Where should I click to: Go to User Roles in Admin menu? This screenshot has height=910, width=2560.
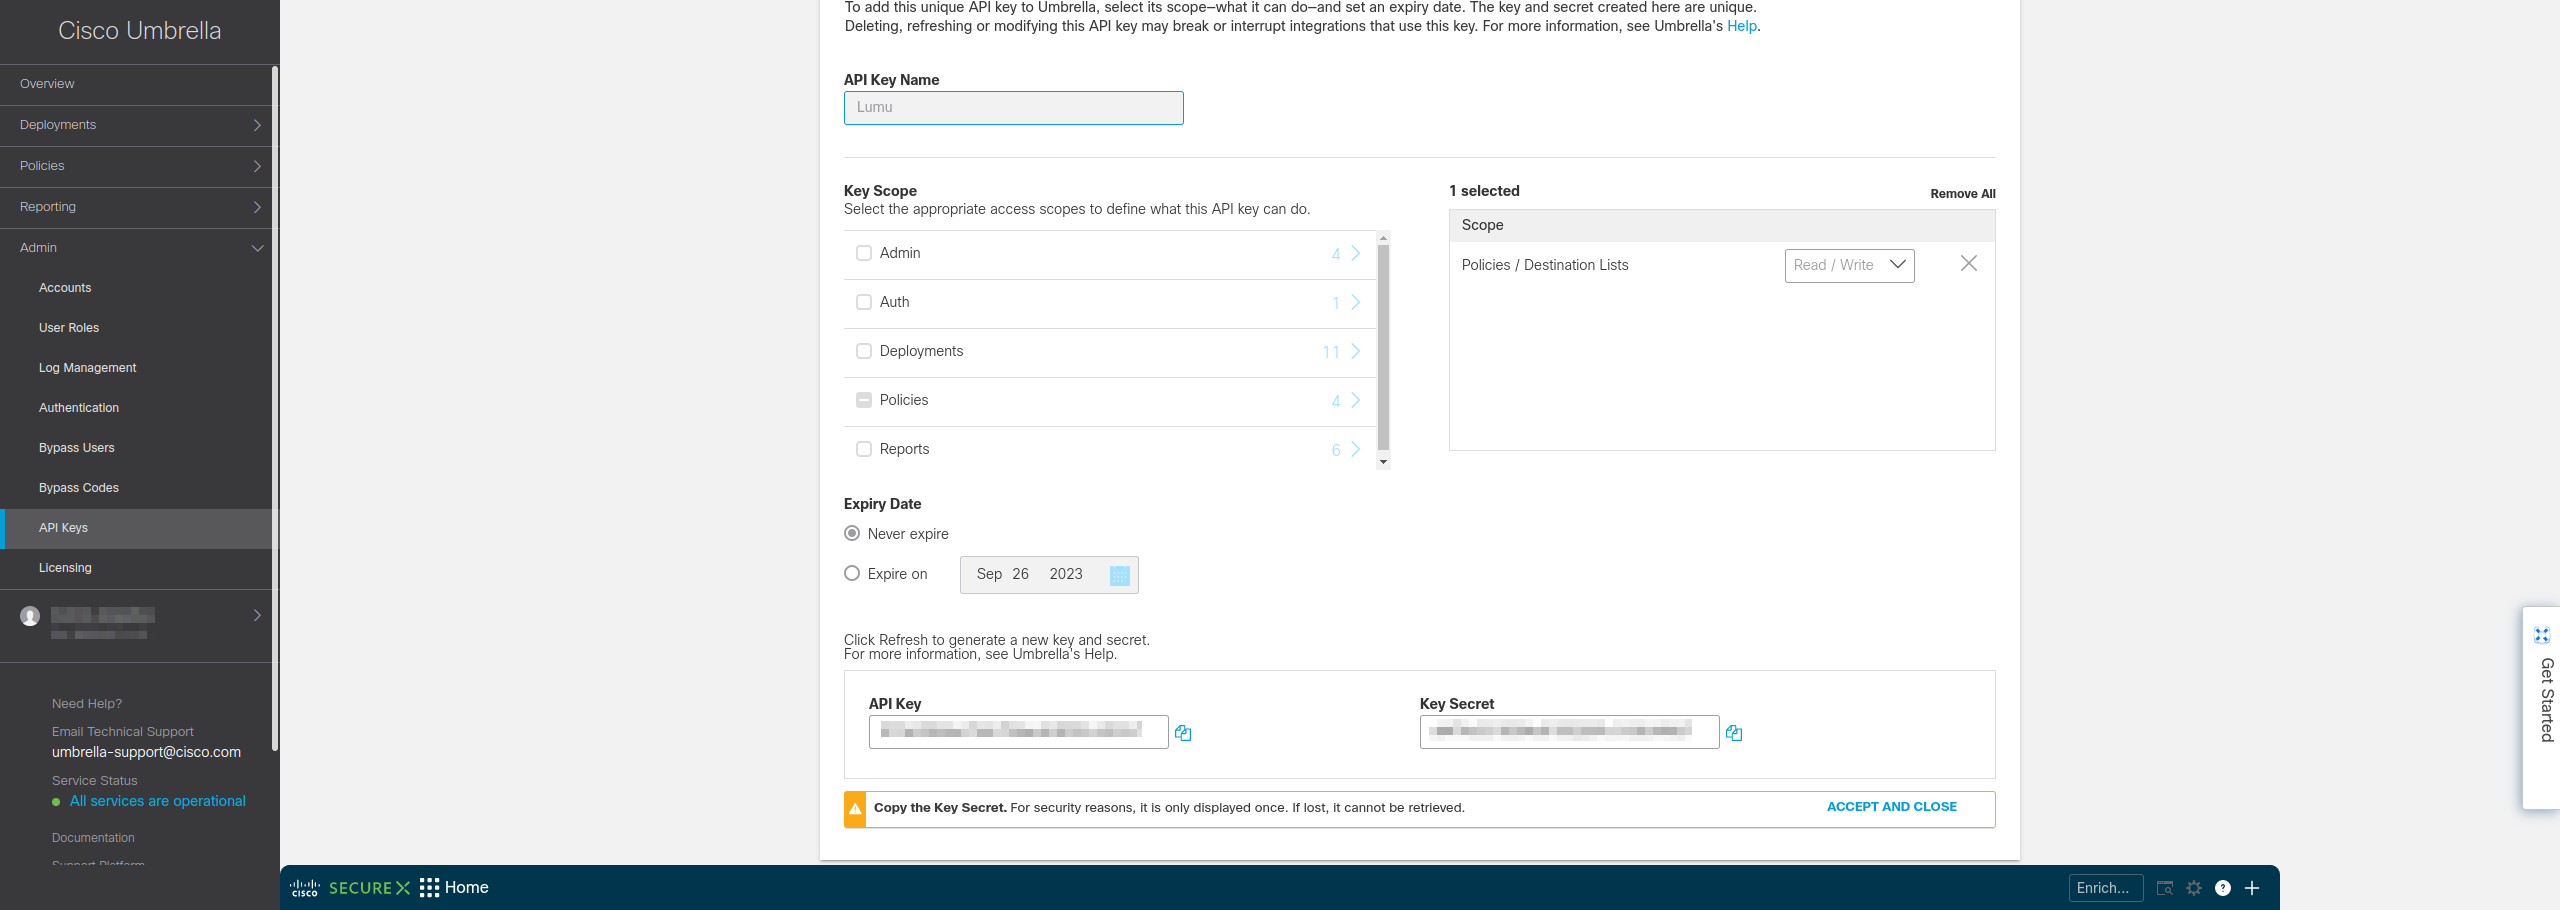[69, 328]
